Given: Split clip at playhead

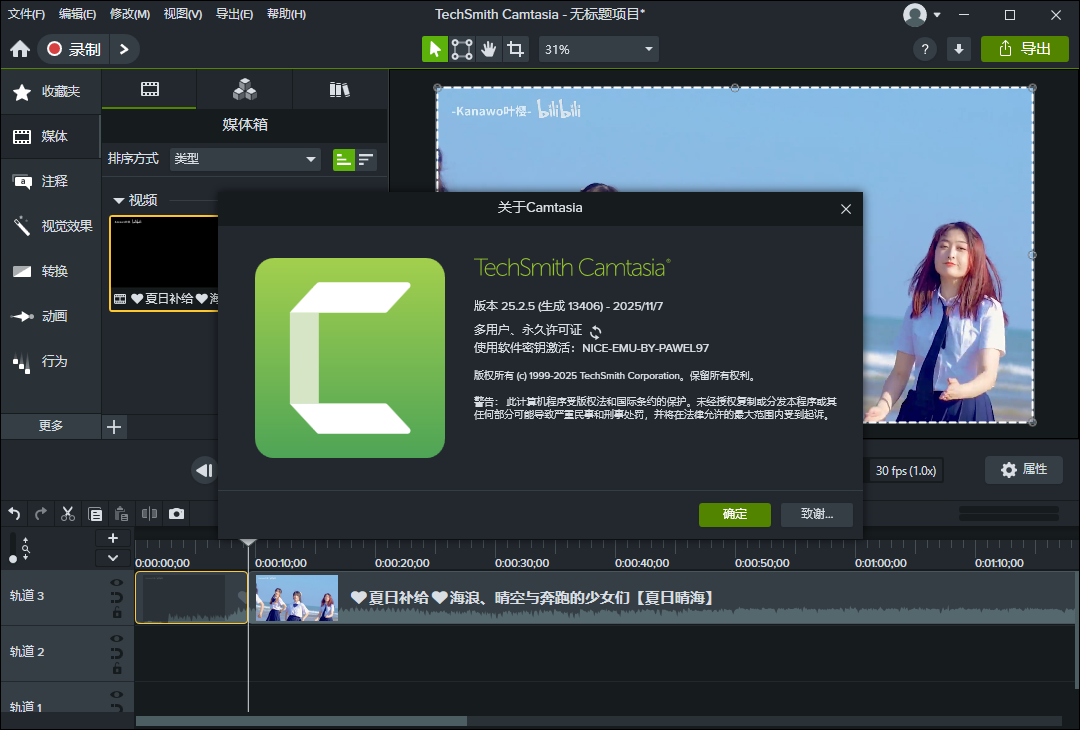Looking at the screenshot, I should tap(149, 514).
